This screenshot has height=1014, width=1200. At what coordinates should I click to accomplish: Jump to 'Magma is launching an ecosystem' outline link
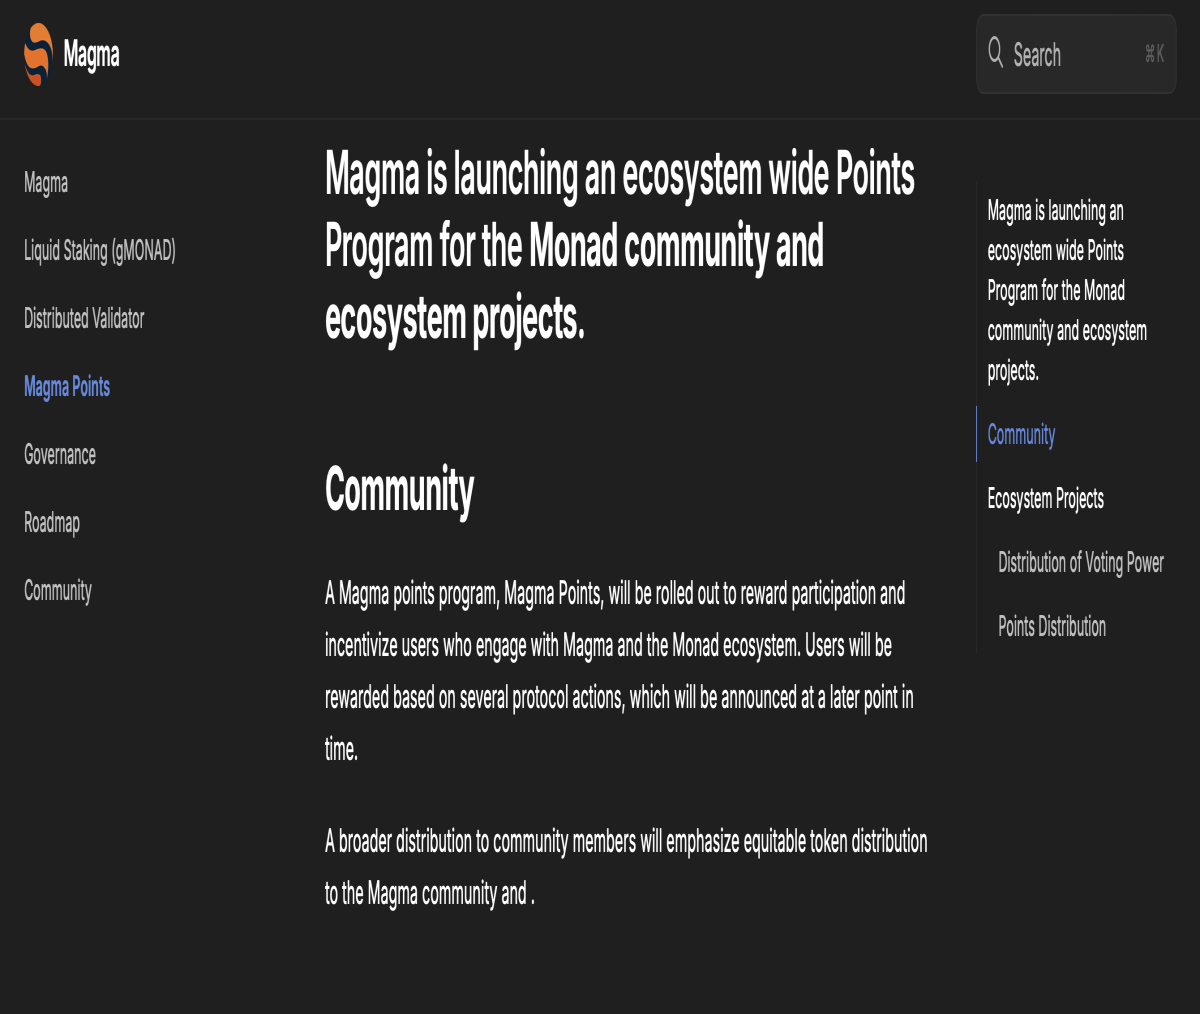point(1067,291)
